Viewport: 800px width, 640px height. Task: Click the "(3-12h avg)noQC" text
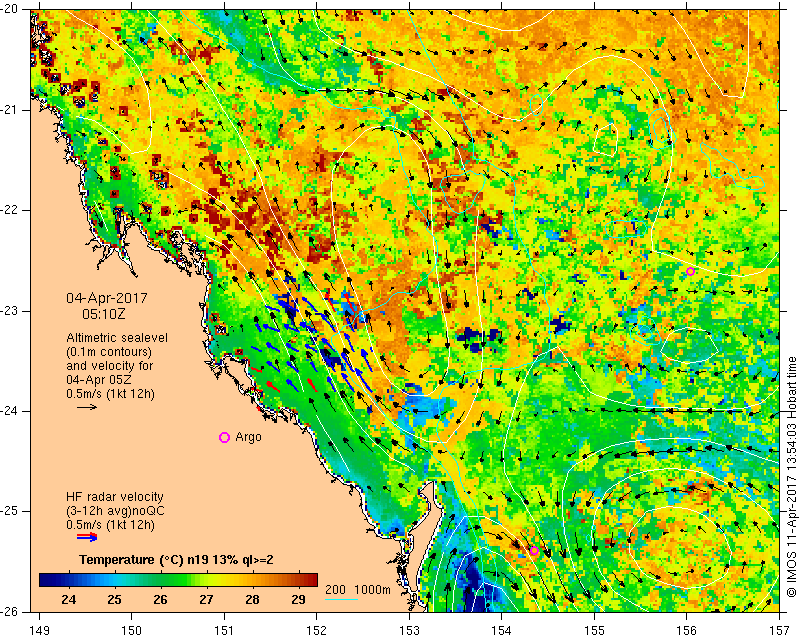[x=115, y=511]
